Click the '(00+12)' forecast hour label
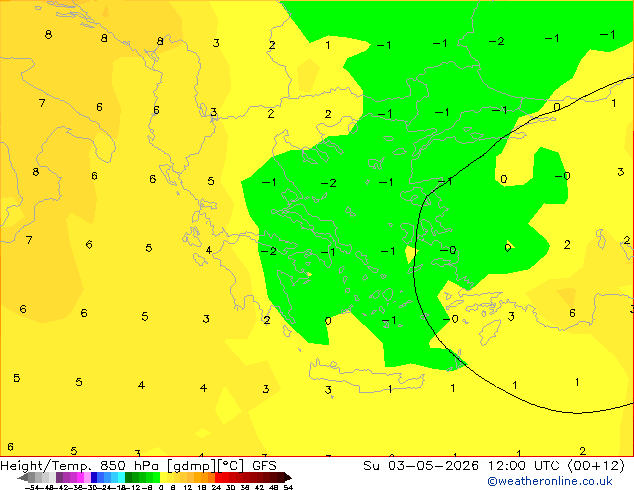The height and width of the screenshot is (490, 634). coord(596,466)
